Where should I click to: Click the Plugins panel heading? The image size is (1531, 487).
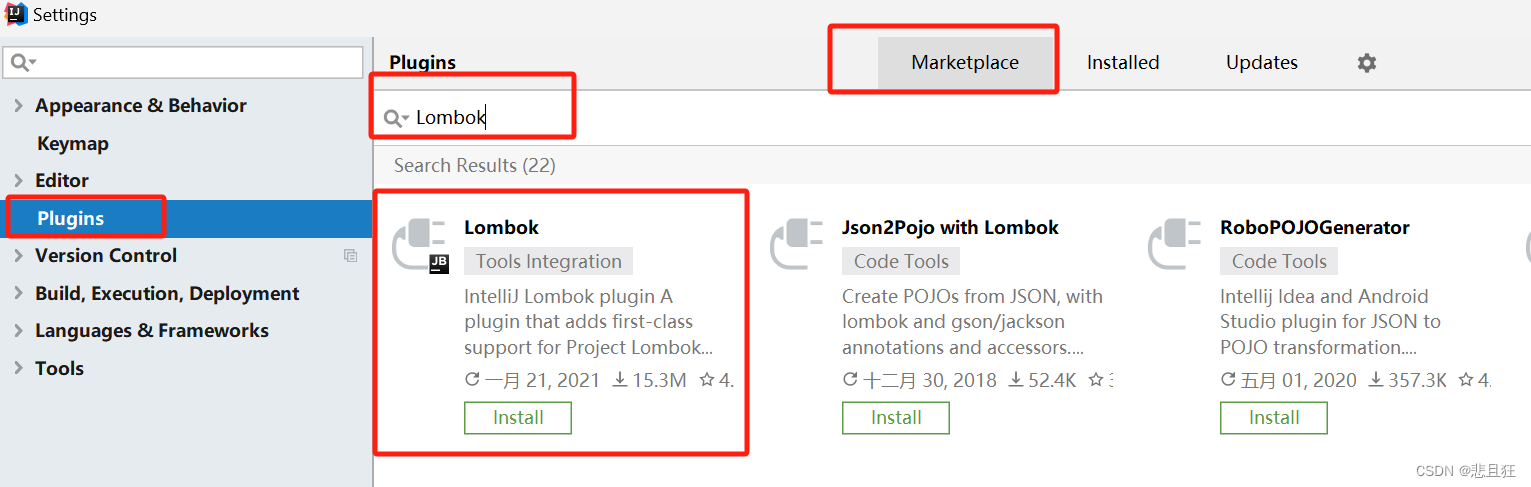click(423, 63)
